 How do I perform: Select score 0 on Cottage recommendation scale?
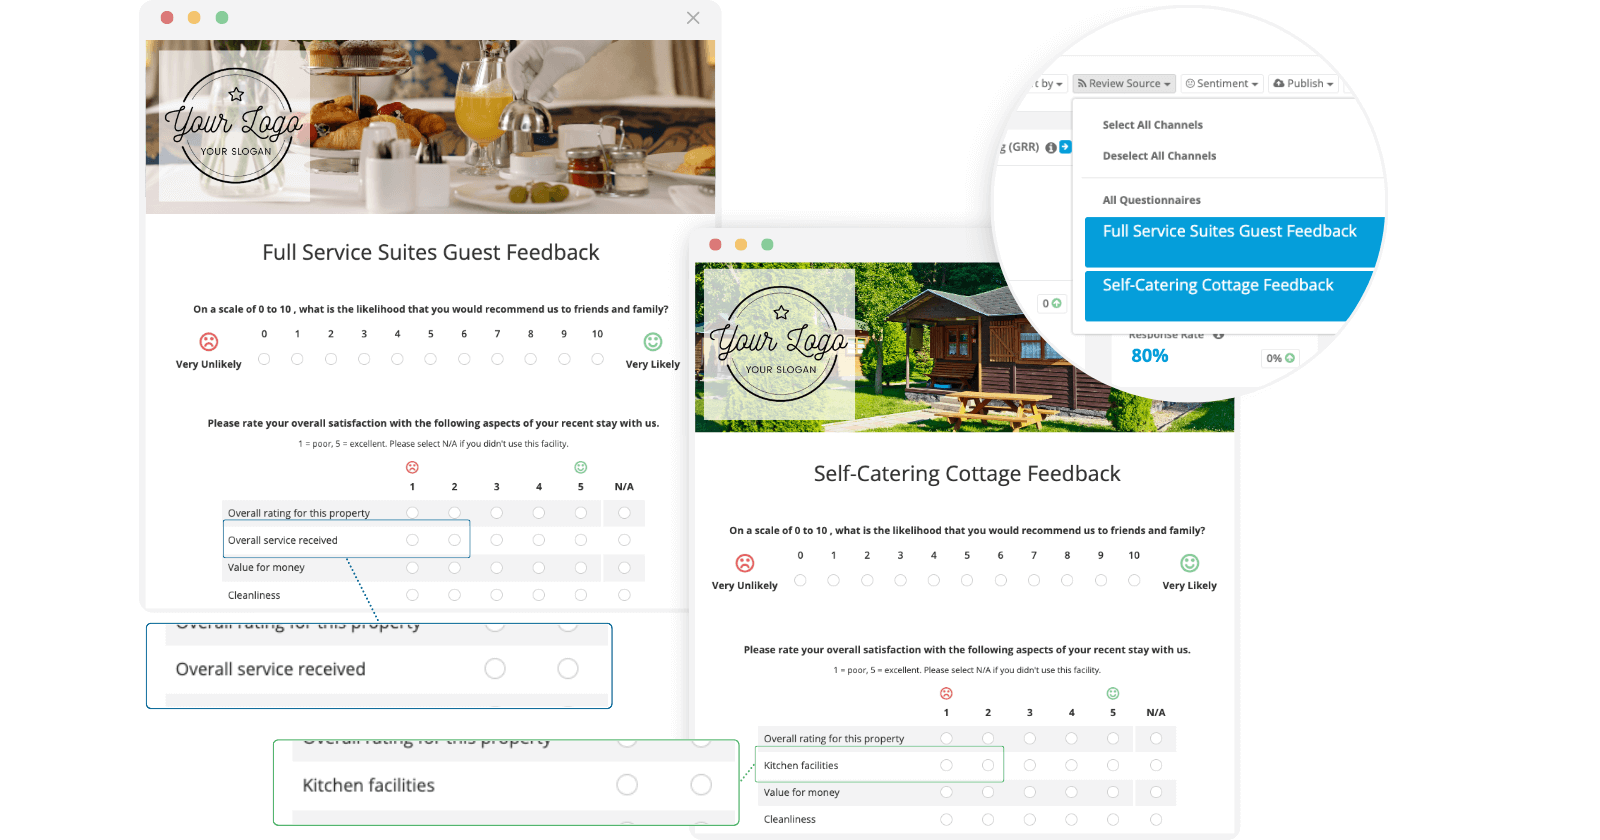(800, 580)
